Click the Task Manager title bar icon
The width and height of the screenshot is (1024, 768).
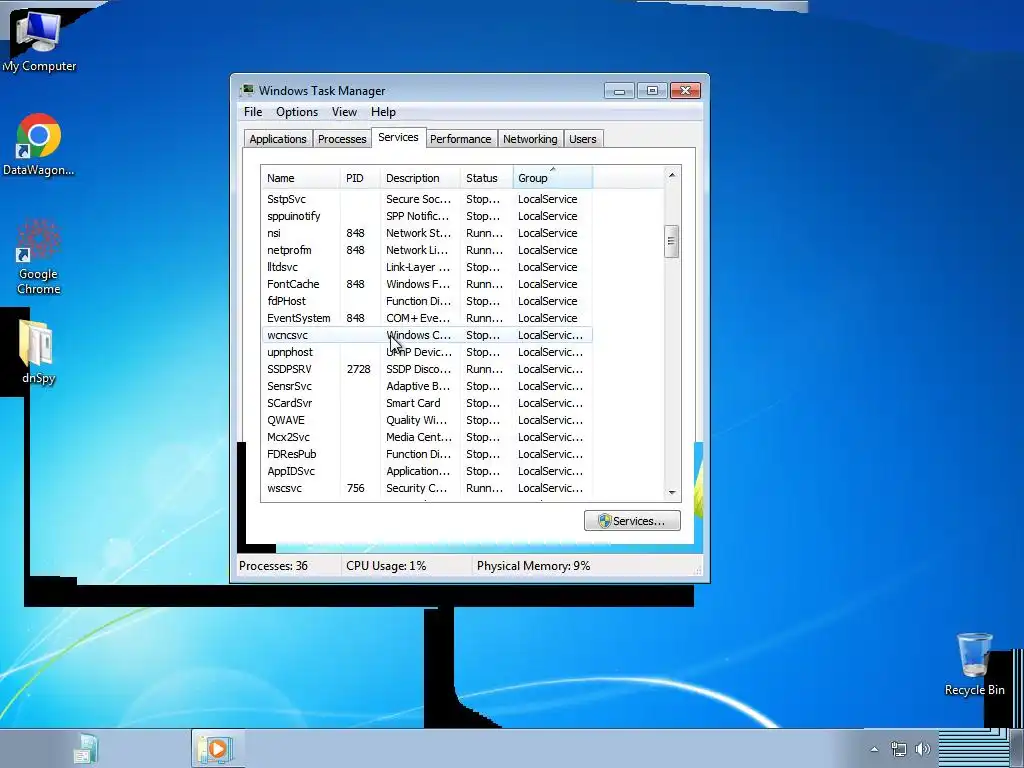248,90
